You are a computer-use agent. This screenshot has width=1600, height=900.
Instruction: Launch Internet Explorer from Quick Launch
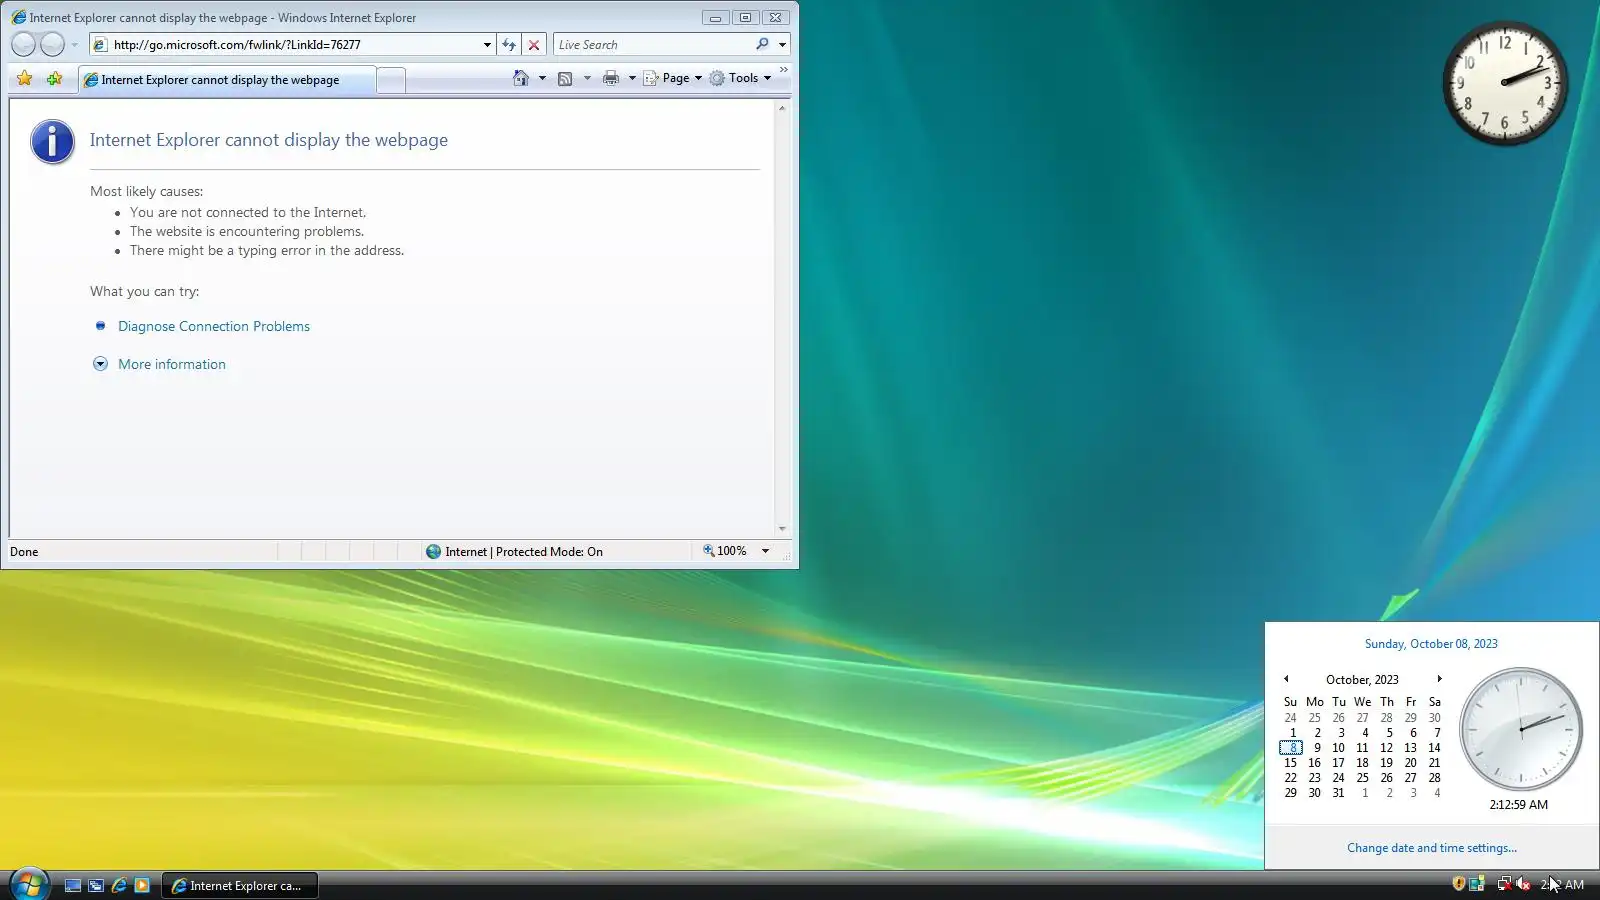[x=119, y=885]
